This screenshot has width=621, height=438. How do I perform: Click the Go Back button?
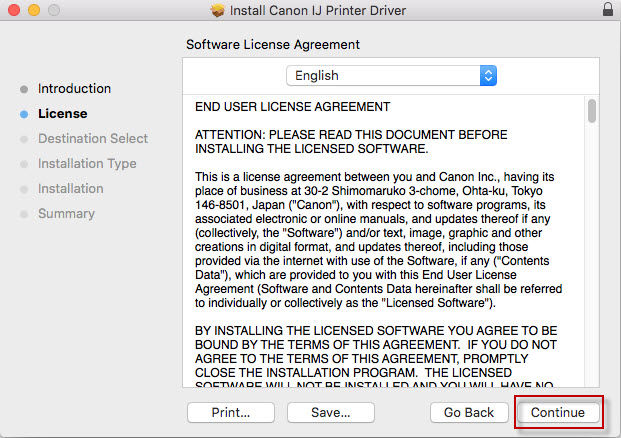pos(469,412)
